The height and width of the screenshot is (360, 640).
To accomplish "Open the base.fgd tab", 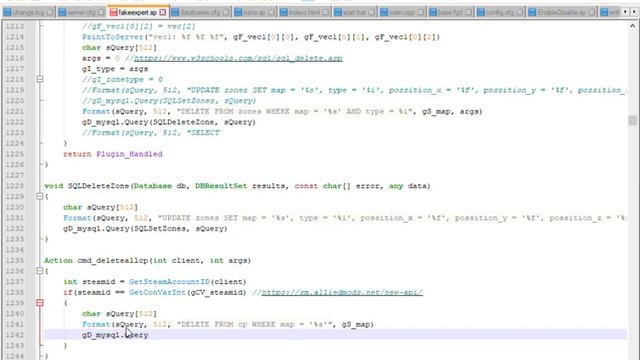I will (x=451, y=13).
